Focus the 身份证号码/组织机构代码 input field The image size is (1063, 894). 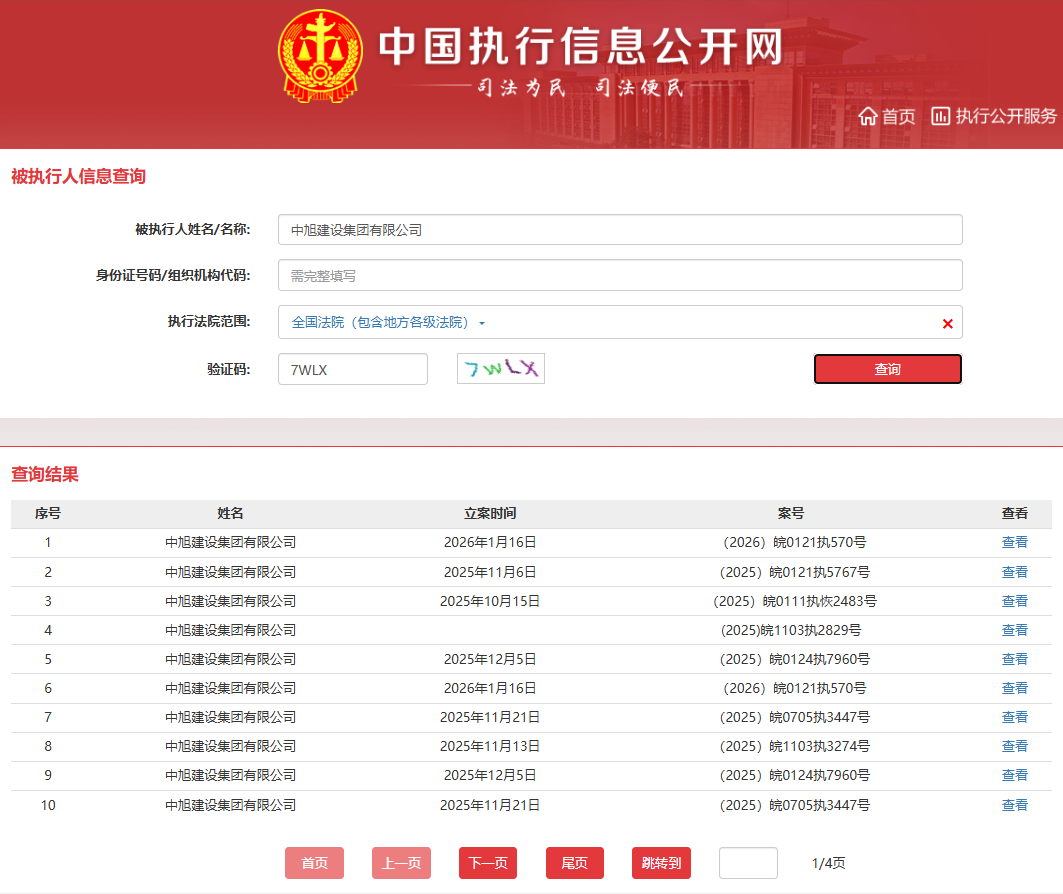tap(620, 275)
